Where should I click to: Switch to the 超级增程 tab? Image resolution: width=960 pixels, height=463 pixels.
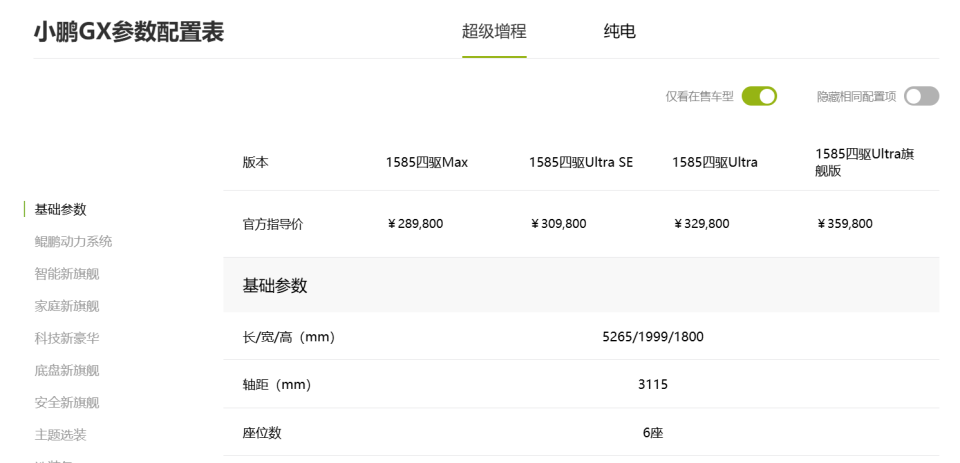tap(494, 31)
